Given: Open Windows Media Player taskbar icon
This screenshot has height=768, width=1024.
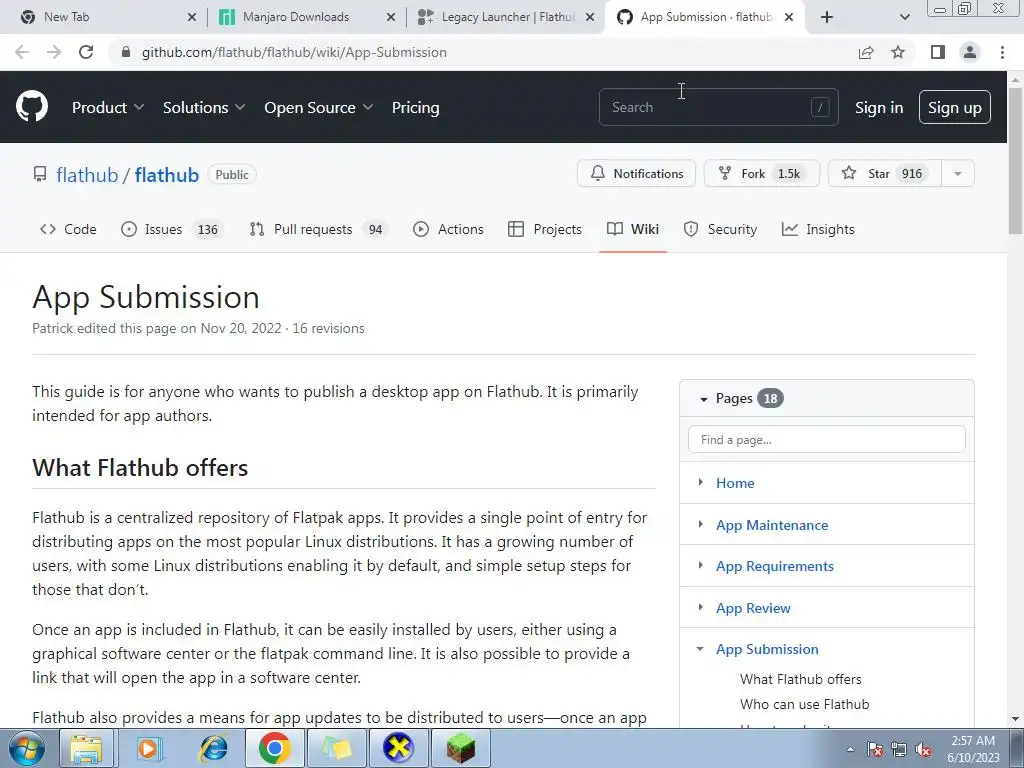Looking at the screenshot, I should pyautogui.click(x=148, y=748).
